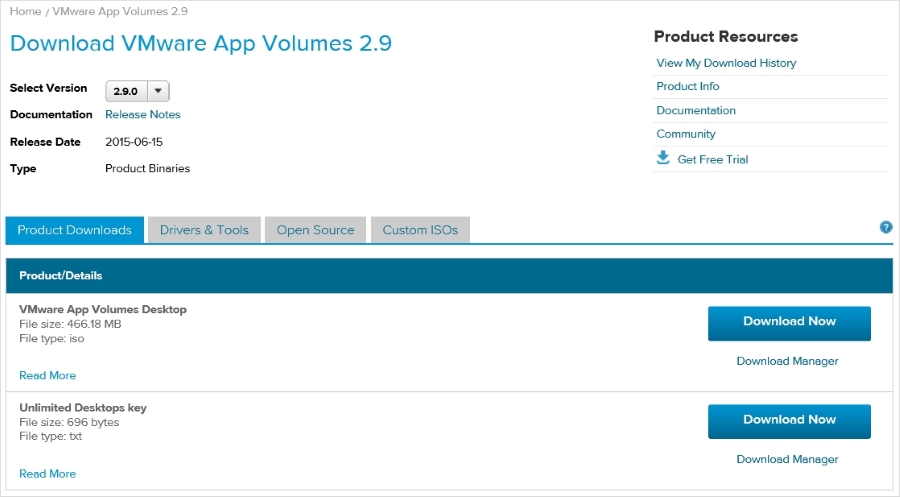Screen dimensions: 900x497
Task: Click the download icon beside Get Free Trial
Action: pos(663,158)
